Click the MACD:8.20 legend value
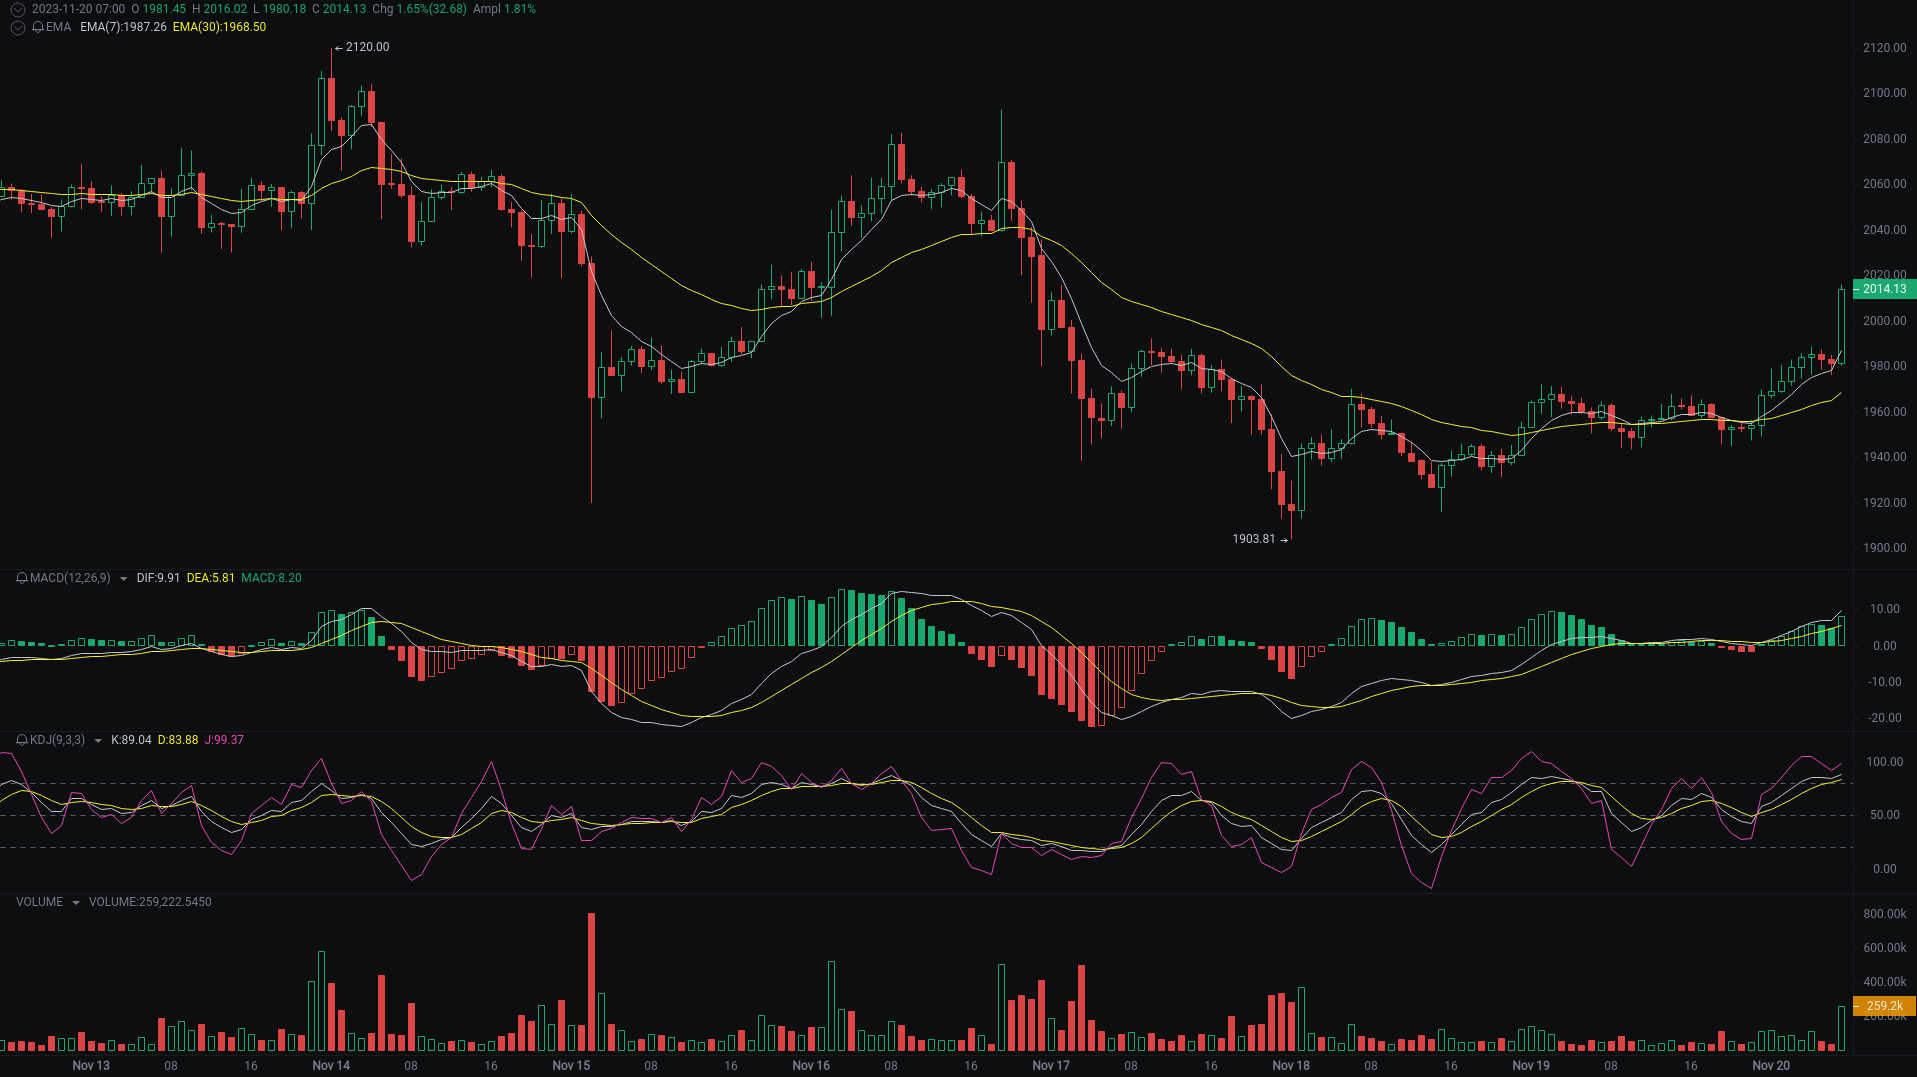This screenshot has width=1917, height=1077. pos(271,578)
